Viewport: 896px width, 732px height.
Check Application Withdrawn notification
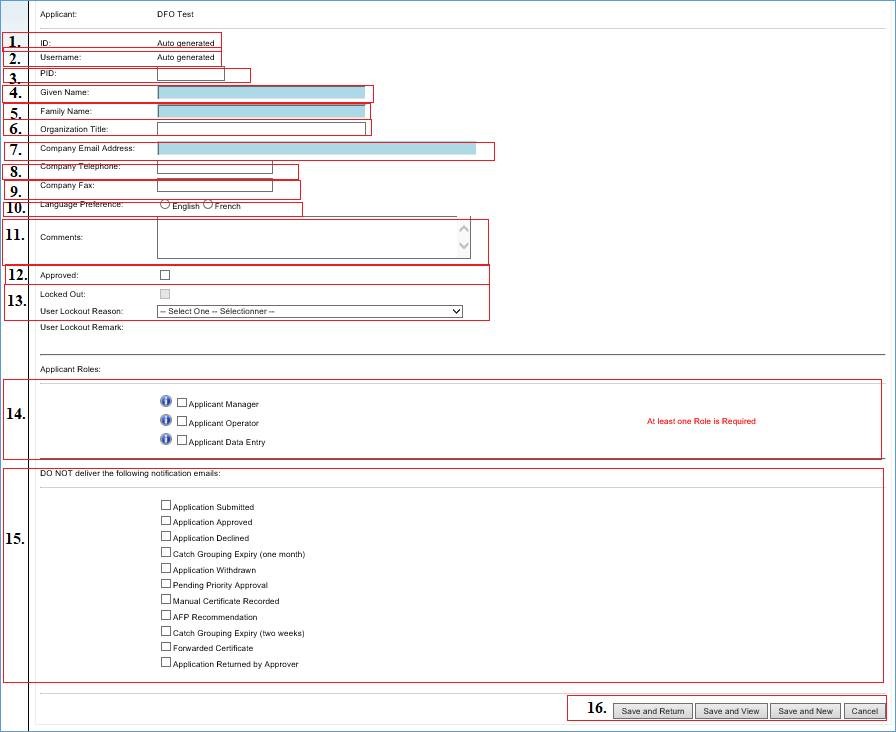point(166,569)
